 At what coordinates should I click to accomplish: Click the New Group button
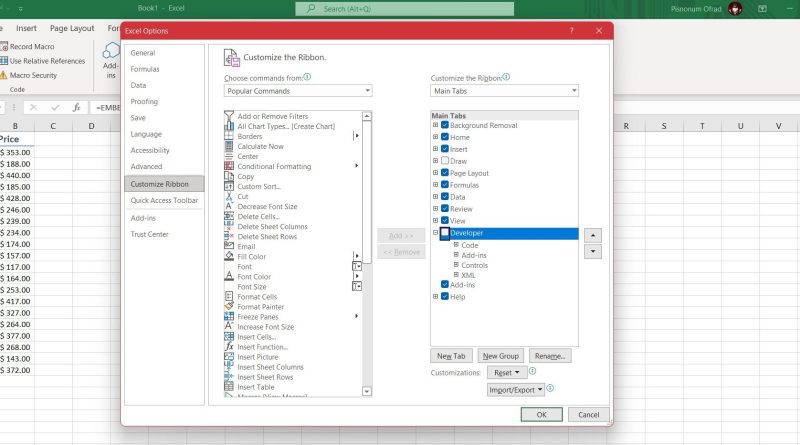(501, 356)
